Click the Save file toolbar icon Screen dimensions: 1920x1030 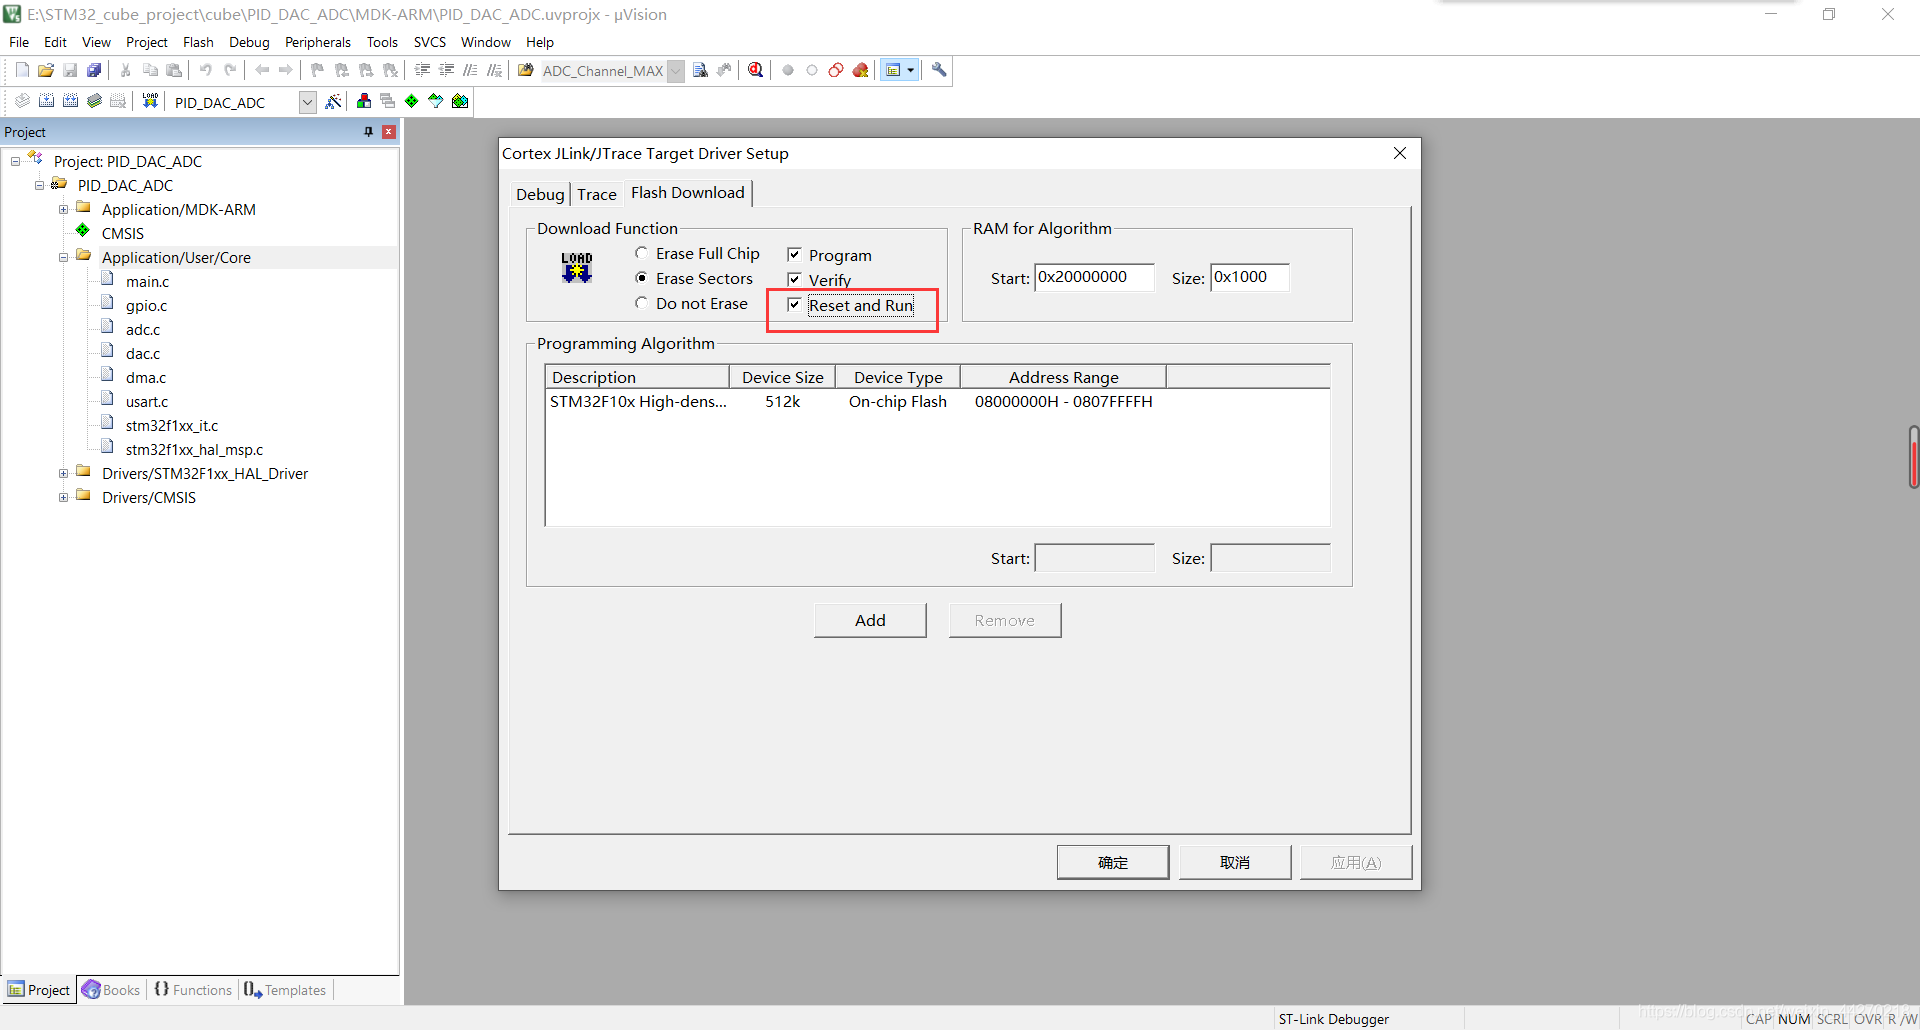point(70,70)
